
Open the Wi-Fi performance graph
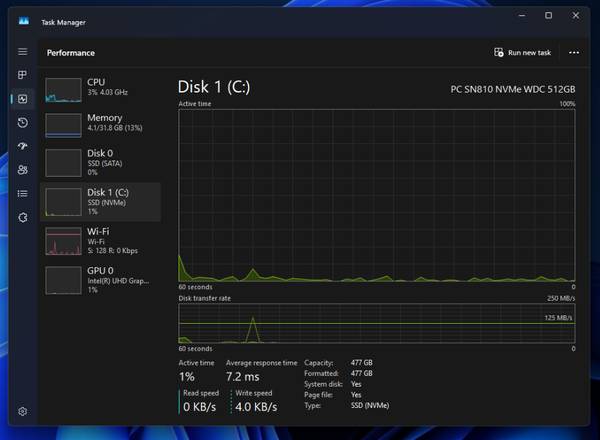coord(100,241)
